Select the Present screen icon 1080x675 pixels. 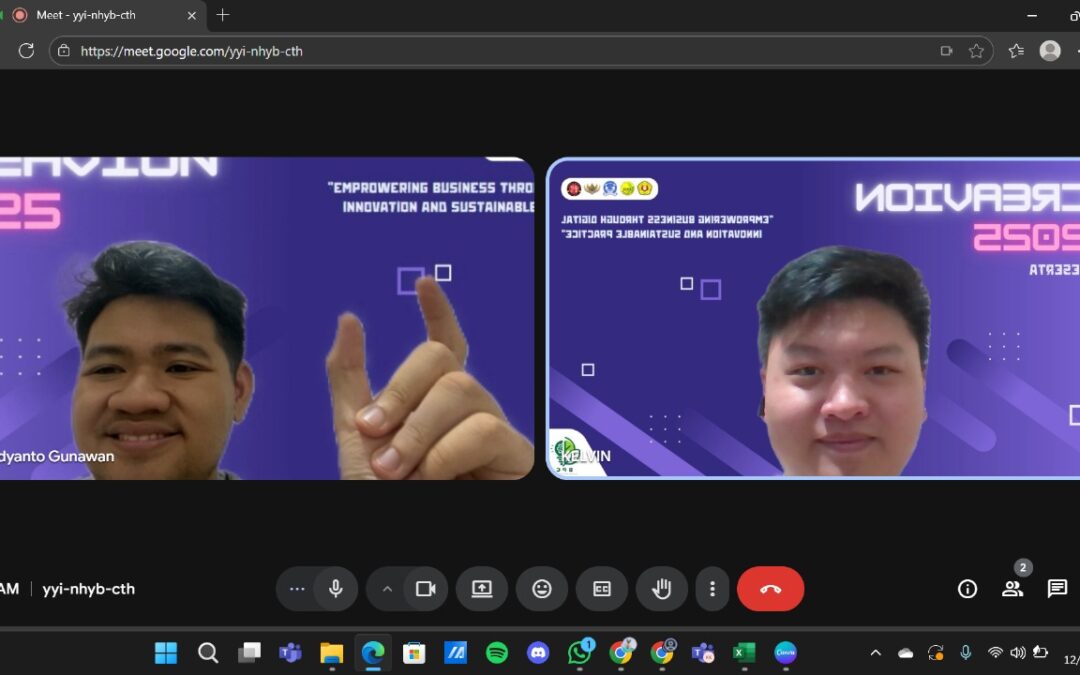point(482,589)
